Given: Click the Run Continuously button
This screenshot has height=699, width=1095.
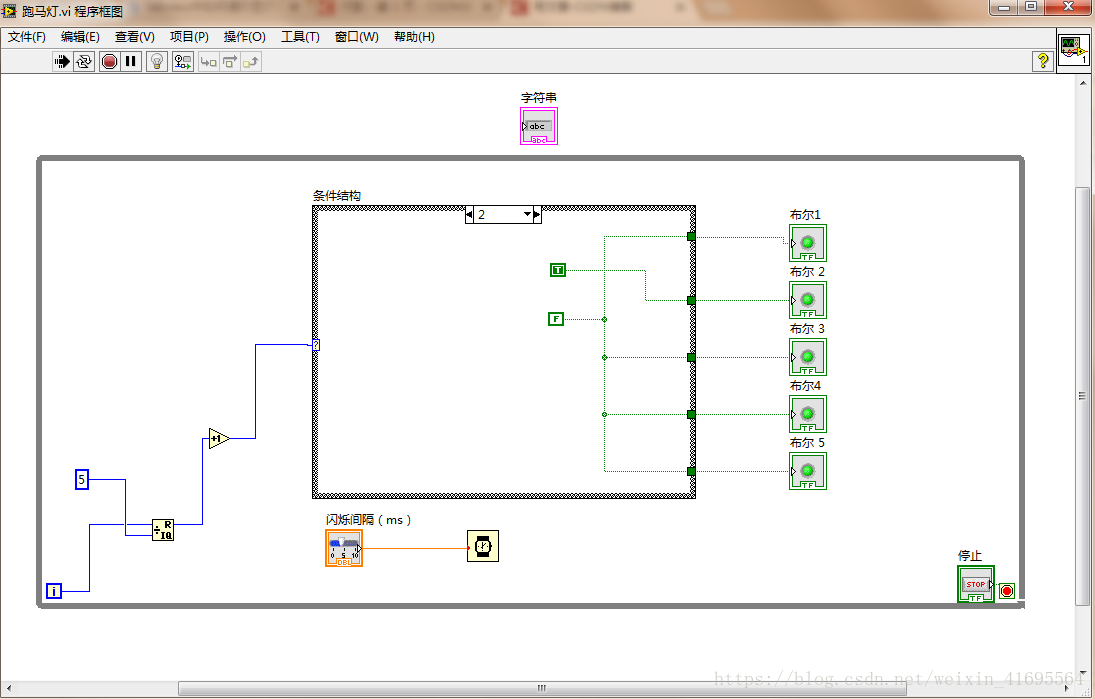Looking at the screenshot, I should click(x=84, y=61).
